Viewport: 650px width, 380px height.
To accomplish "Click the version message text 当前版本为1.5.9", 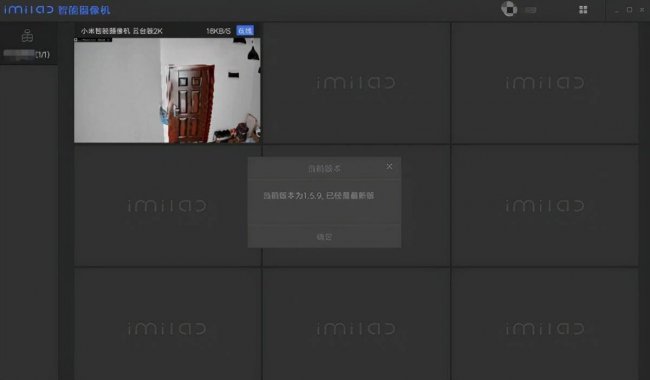I will point(319,196).
